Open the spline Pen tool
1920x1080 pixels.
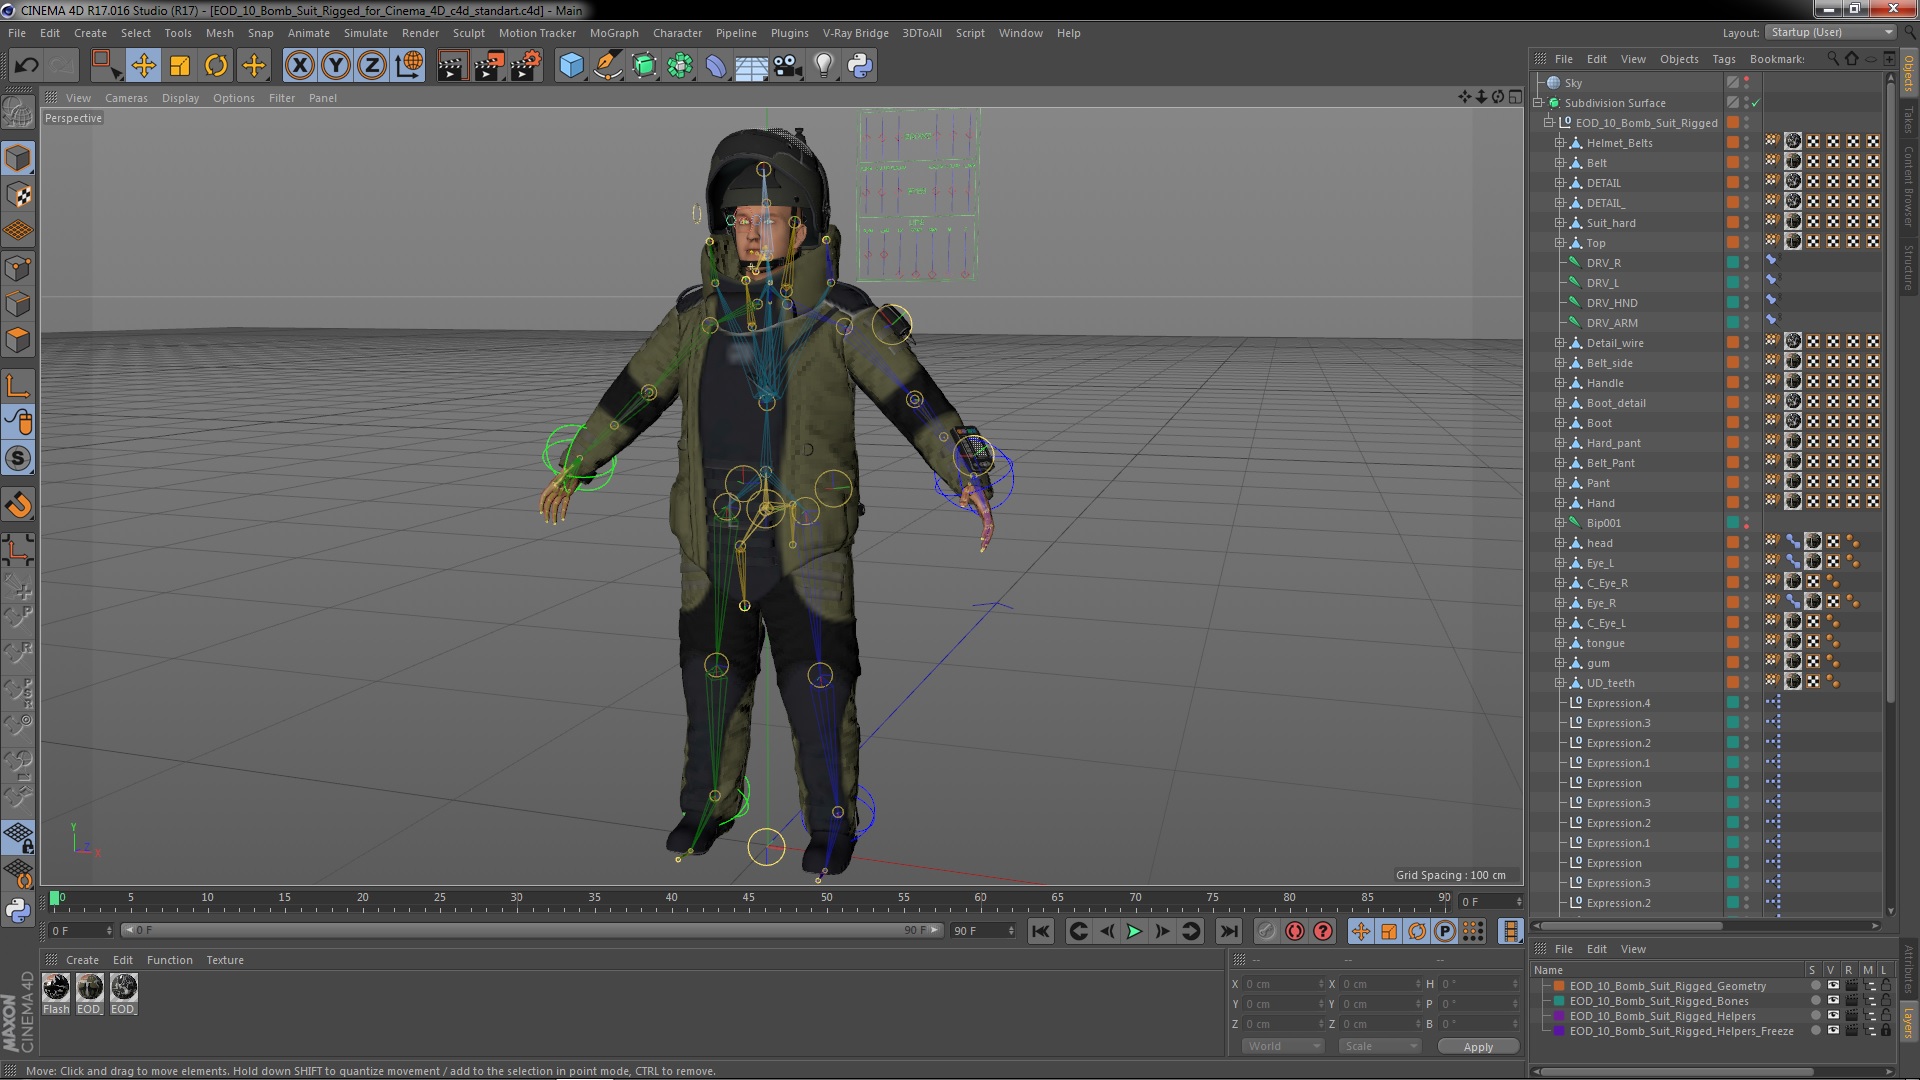point(608,66)
